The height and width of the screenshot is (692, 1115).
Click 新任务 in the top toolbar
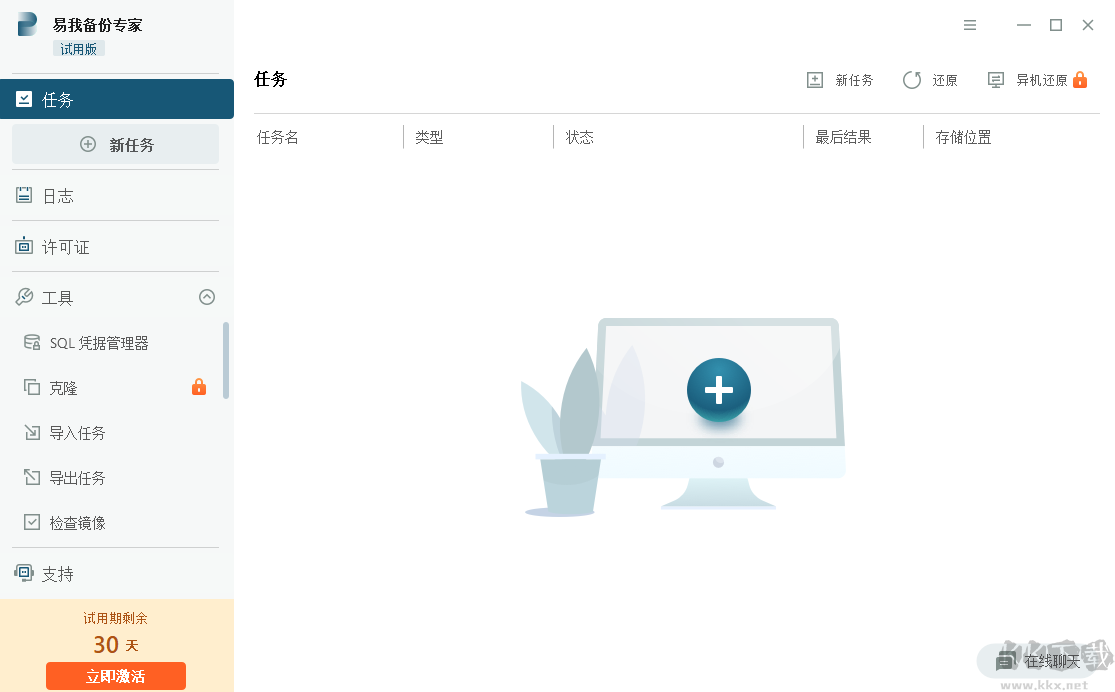pos(840,79)
